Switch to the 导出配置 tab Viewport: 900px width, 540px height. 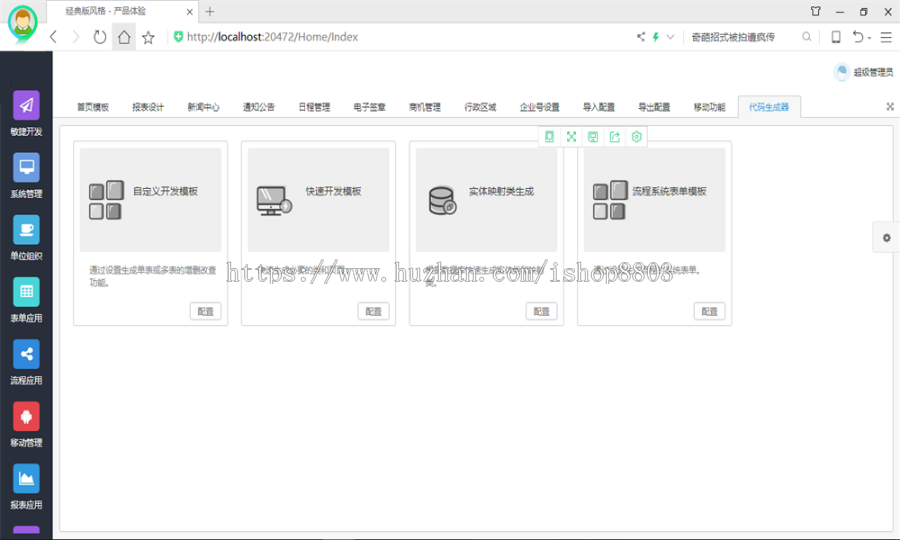click(x=654, y=107)
